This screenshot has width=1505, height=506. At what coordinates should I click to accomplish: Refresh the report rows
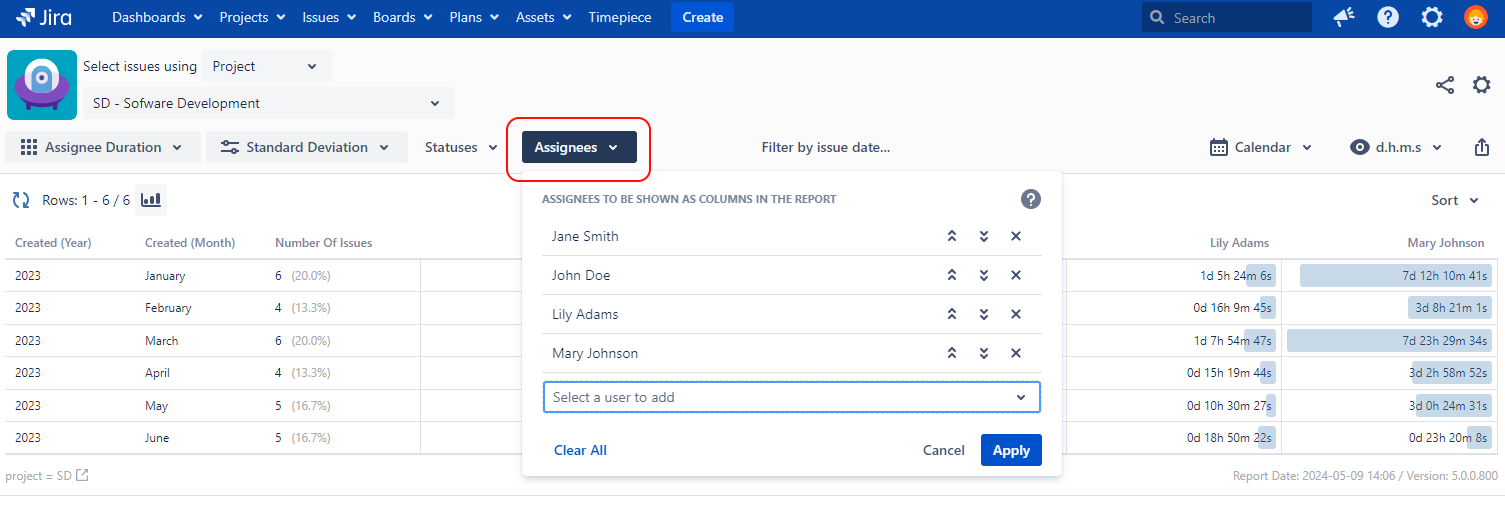[x=21, y=200]
